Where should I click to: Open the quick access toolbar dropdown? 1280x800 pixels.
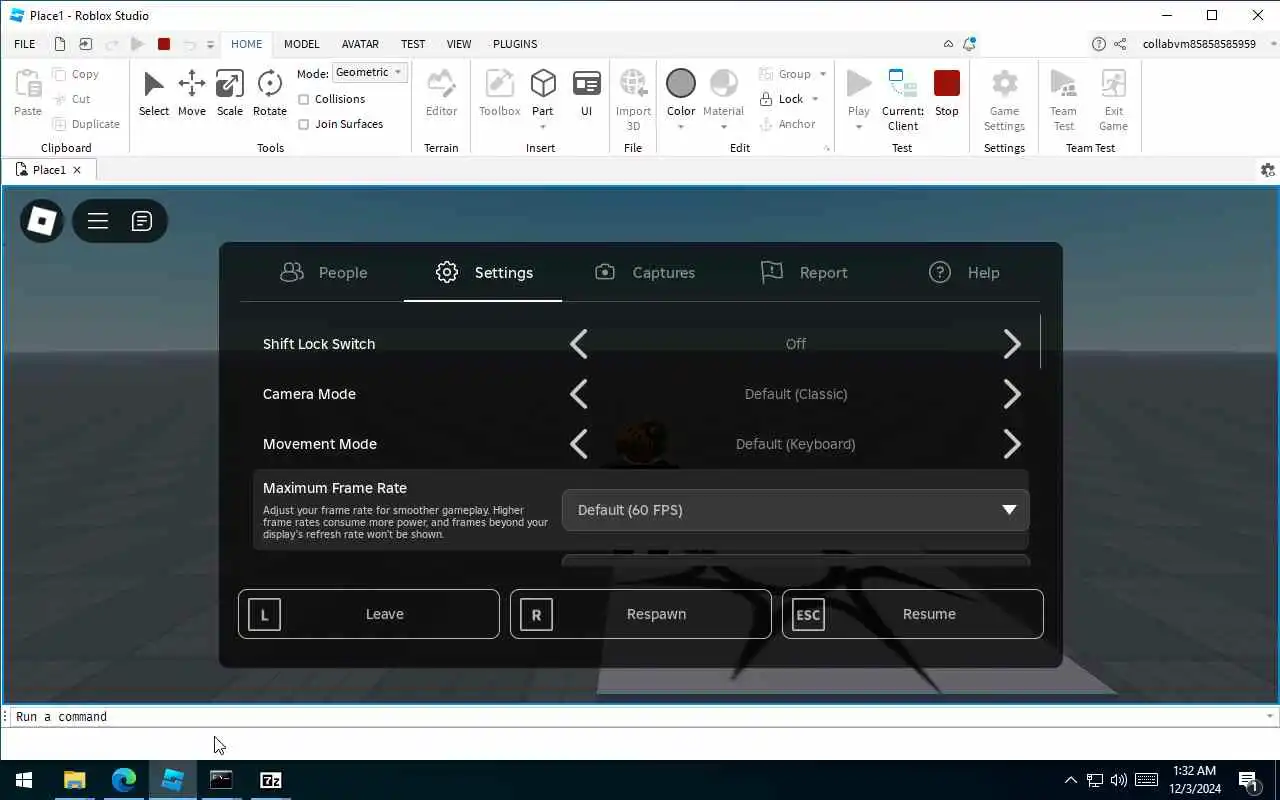[x=210, y=45]
